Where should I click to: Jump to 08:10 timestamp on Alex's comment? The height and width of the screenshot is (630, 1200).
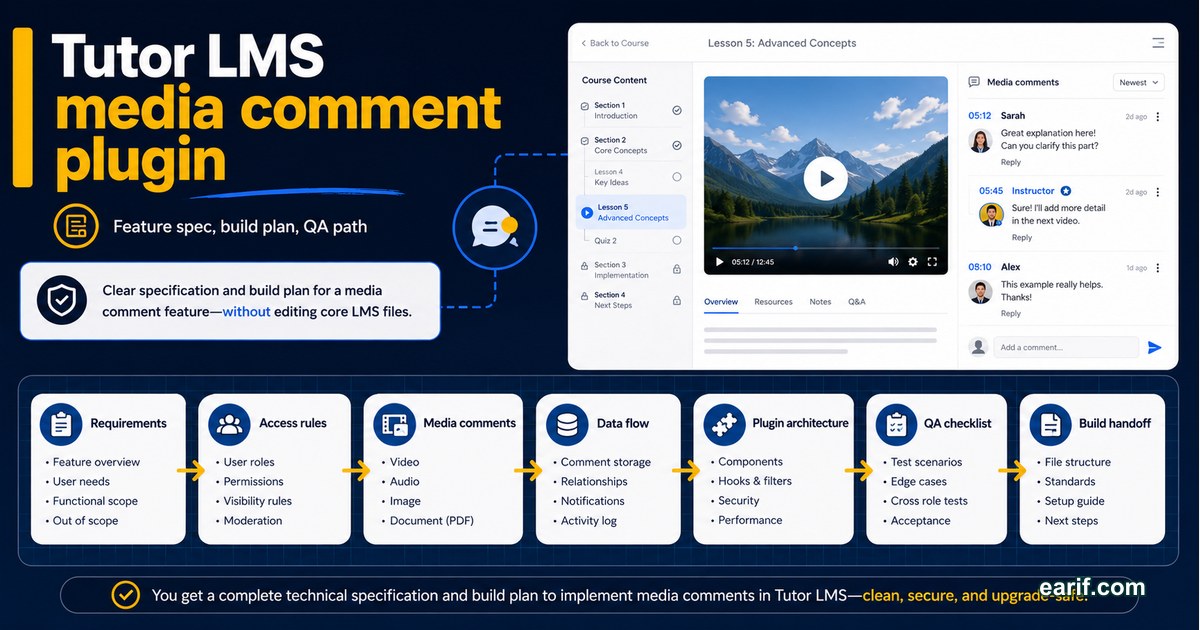pyautogui.click(x=980, y=268)
